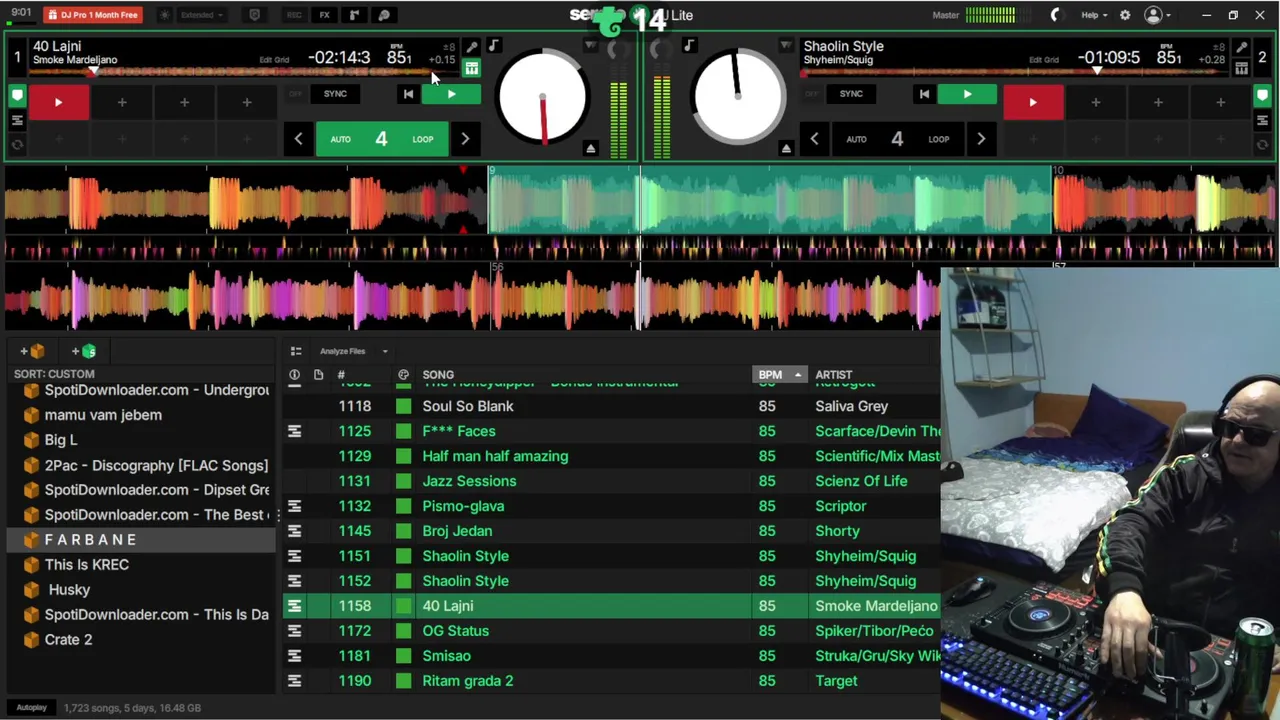
Task: Open the user account menu
Action: [x=1157, y=15]
